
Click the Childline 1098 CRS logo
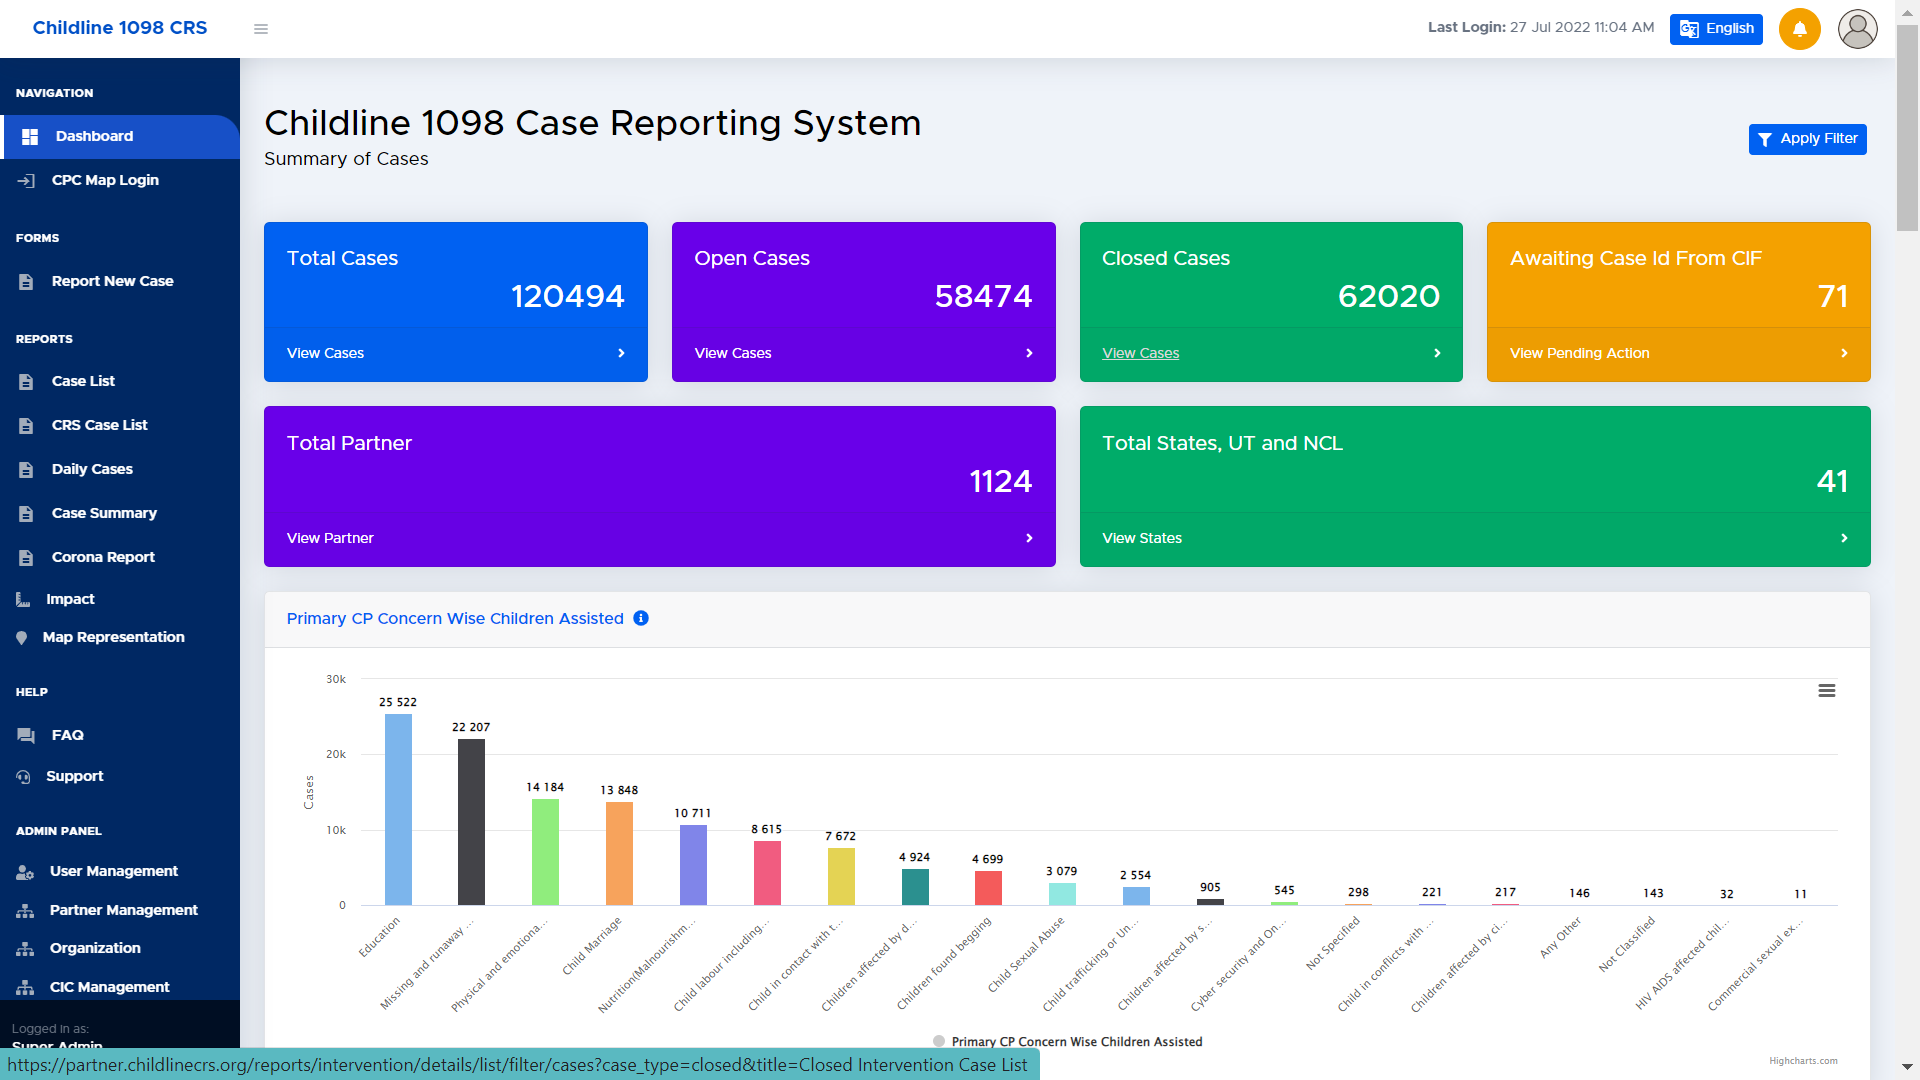pos(120,28)
